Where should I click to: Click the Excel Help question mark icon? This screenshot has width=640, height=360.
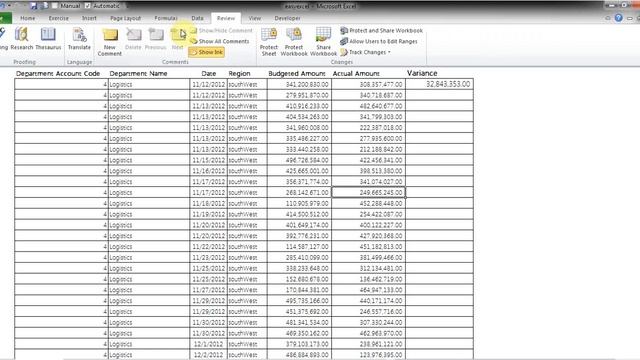pos(618,18)
